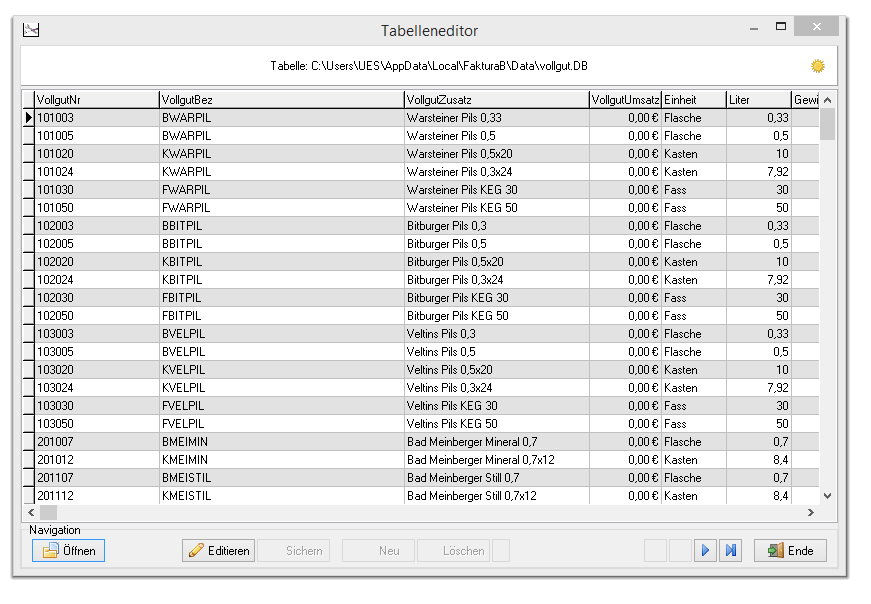Select the Liter column header

pos(758,100)
